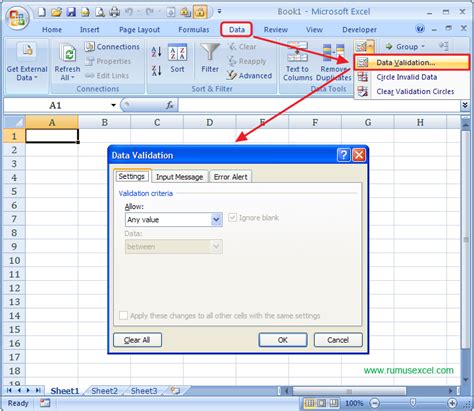The height and width of the screenshot is (411, 474).
Task: Click the Cancel button
Action: point(338,340)
